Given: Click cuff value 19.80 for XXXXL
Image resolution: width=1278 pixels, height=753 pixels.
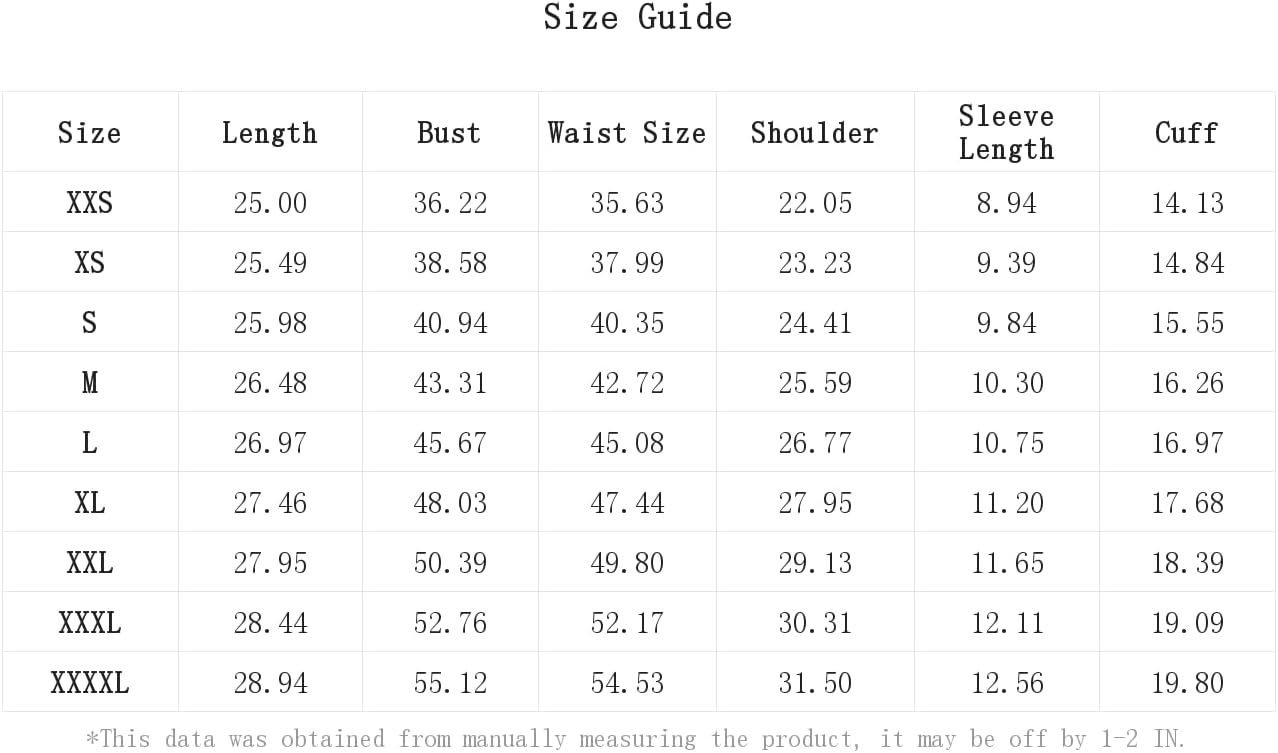Looking at the screenshot, I should [1187, 683].
